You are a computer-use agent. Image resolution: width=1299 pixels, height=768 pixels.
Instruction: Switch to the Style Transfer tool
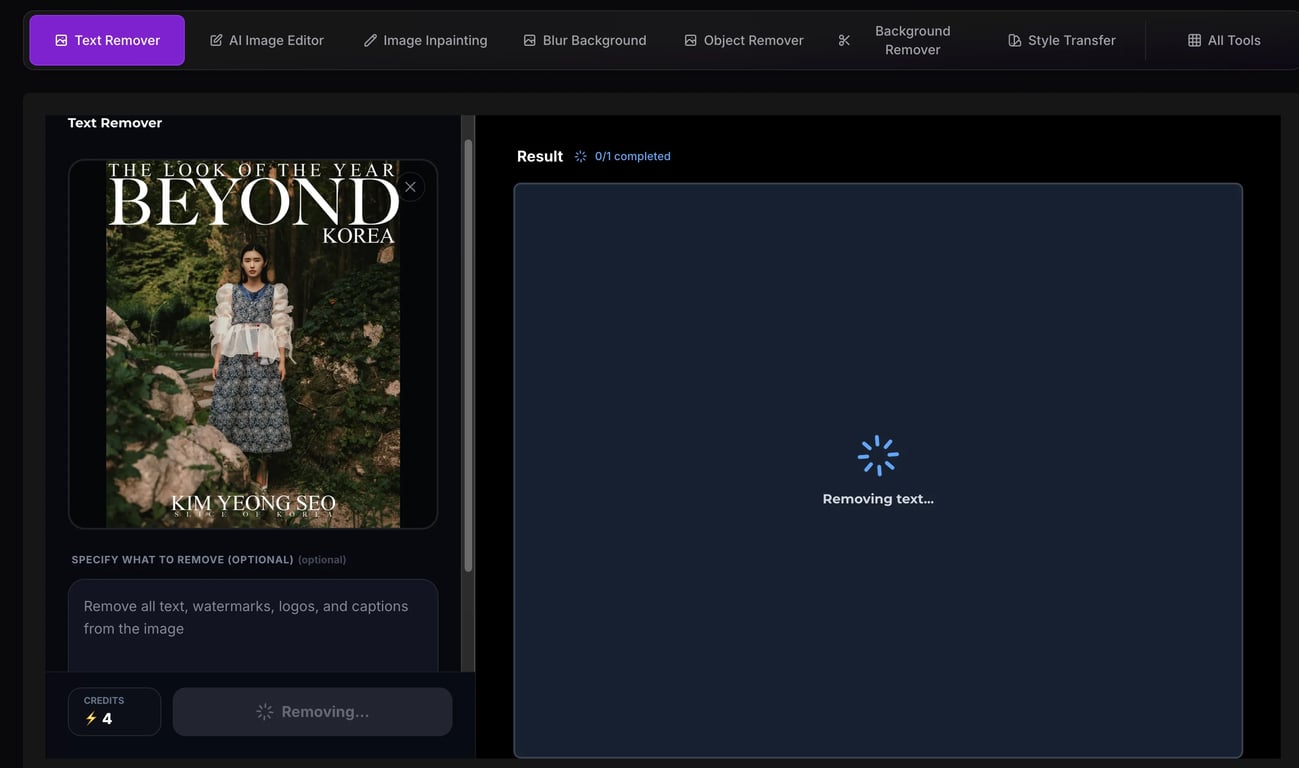point(1062,40)
